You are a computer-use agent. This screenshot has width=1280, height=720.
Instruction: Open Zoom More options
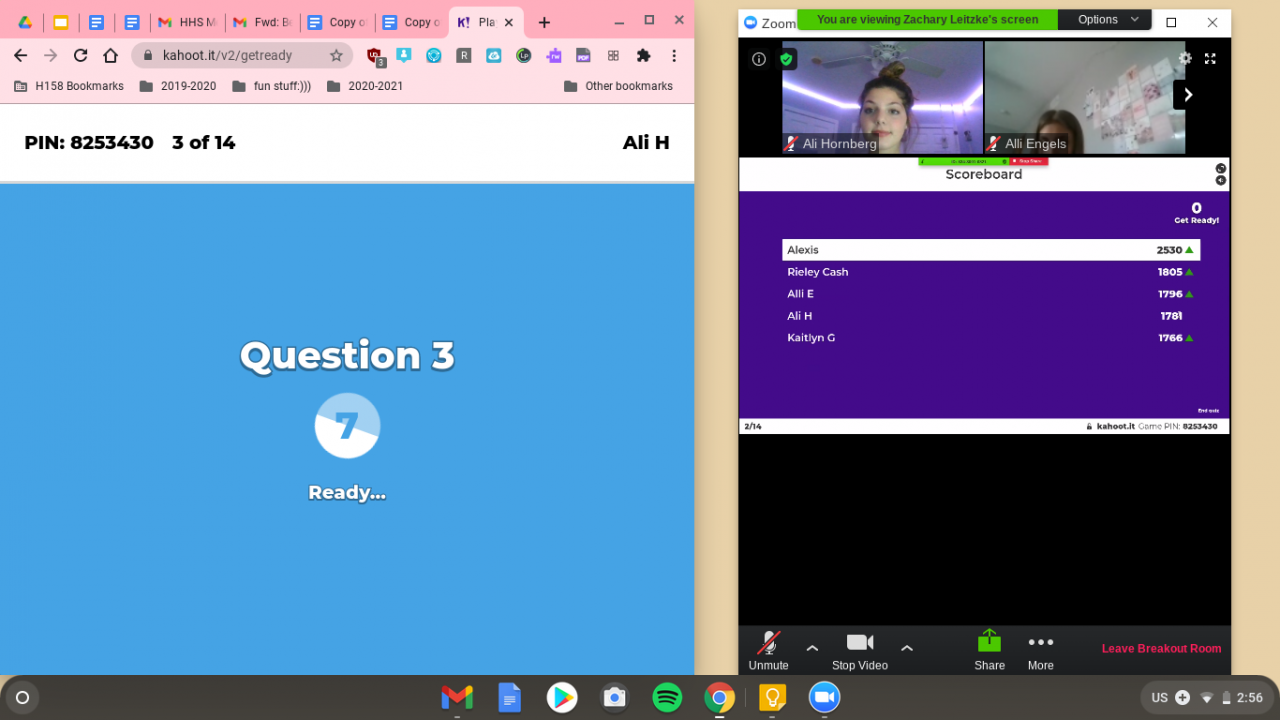tap(1041, 650)
